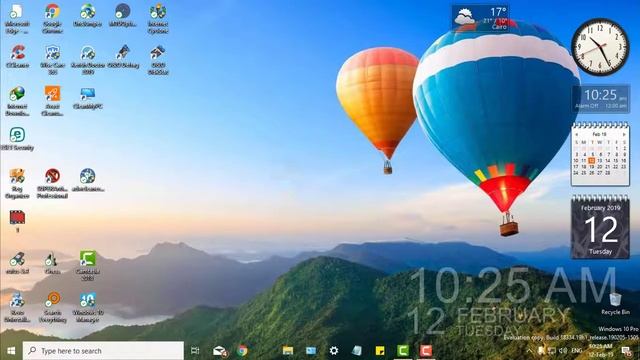Open the Cairo weather gadget
This screenshot has height=360, width=640.
pyautogui.click(x=480, y=17)
